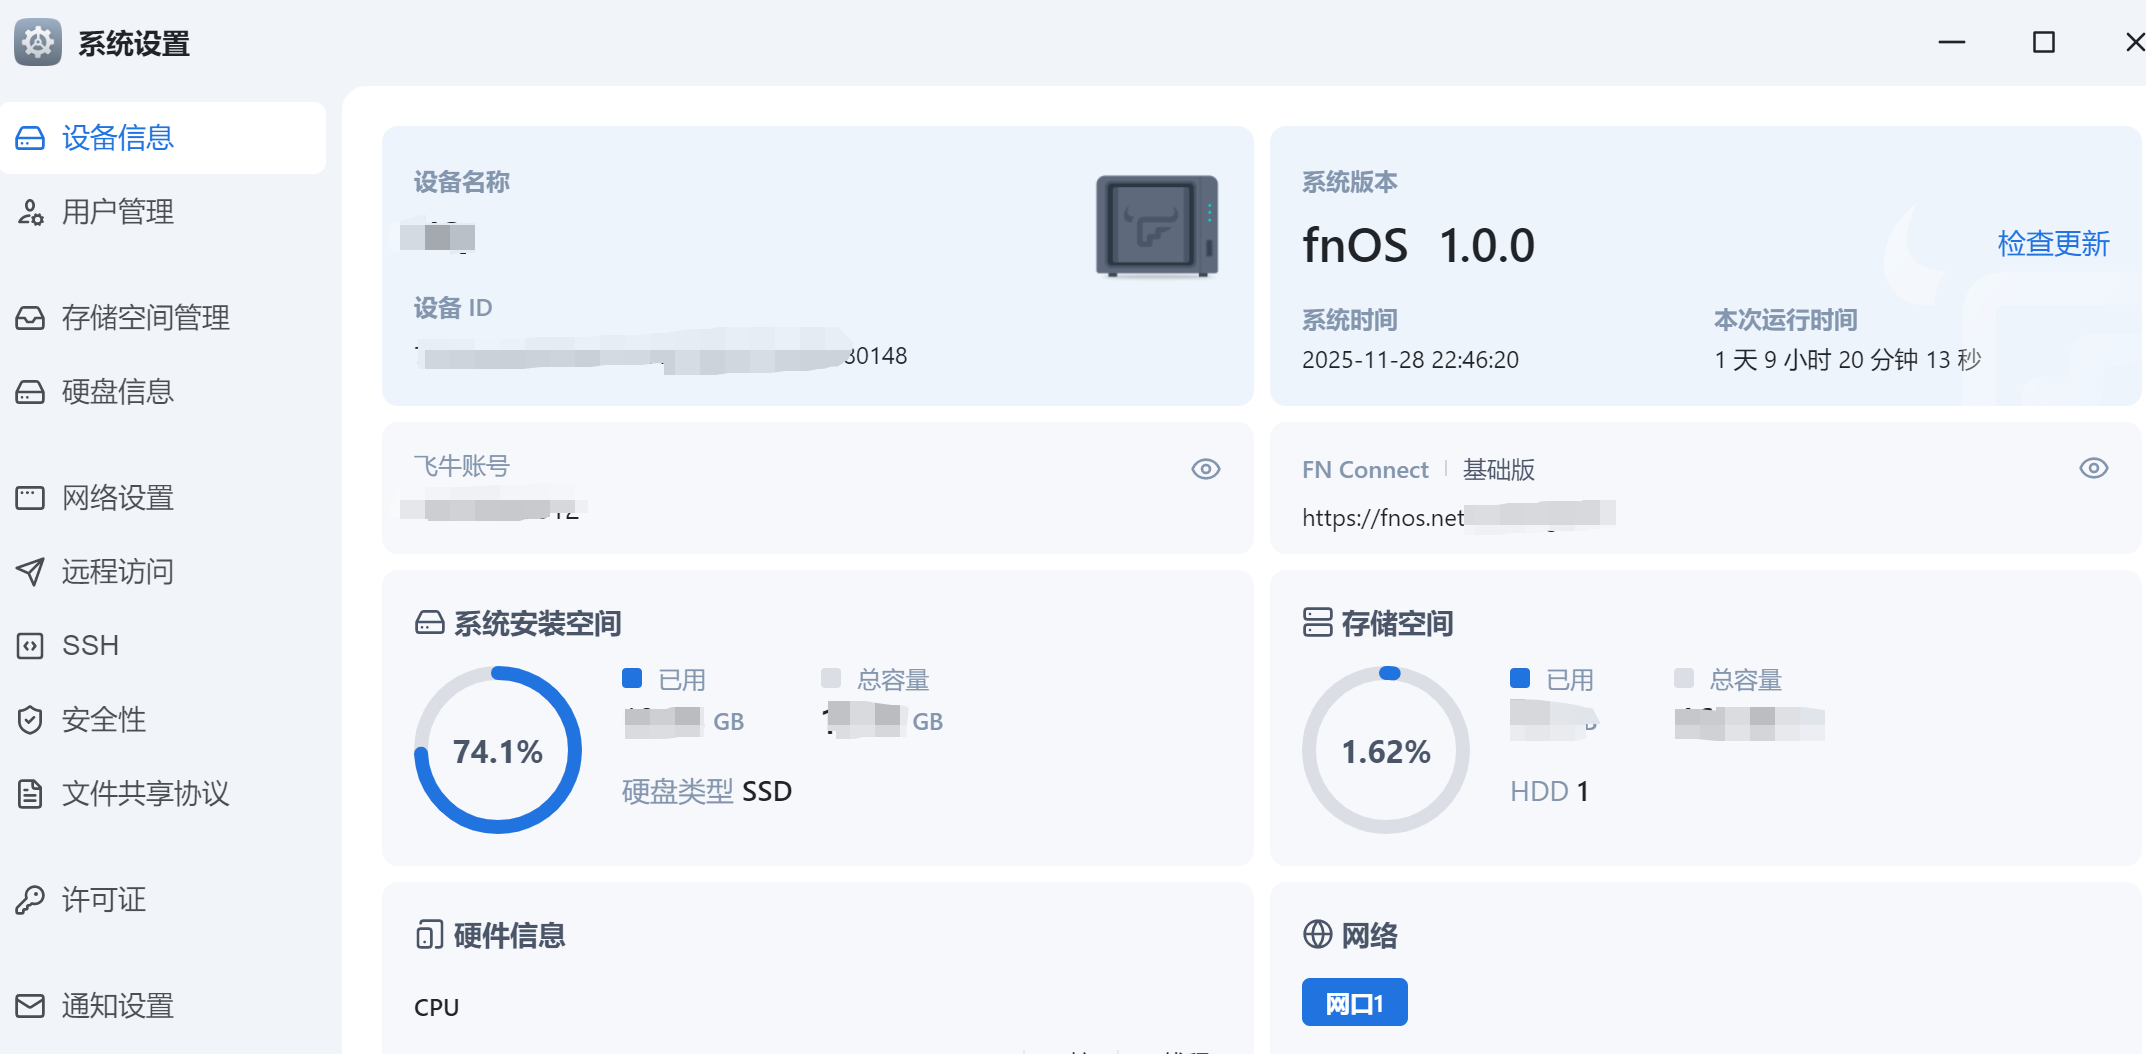Click the drive icon beside 系统安装空间 heading
This screenshot has width=2146, height=1054.
(429, 623)
